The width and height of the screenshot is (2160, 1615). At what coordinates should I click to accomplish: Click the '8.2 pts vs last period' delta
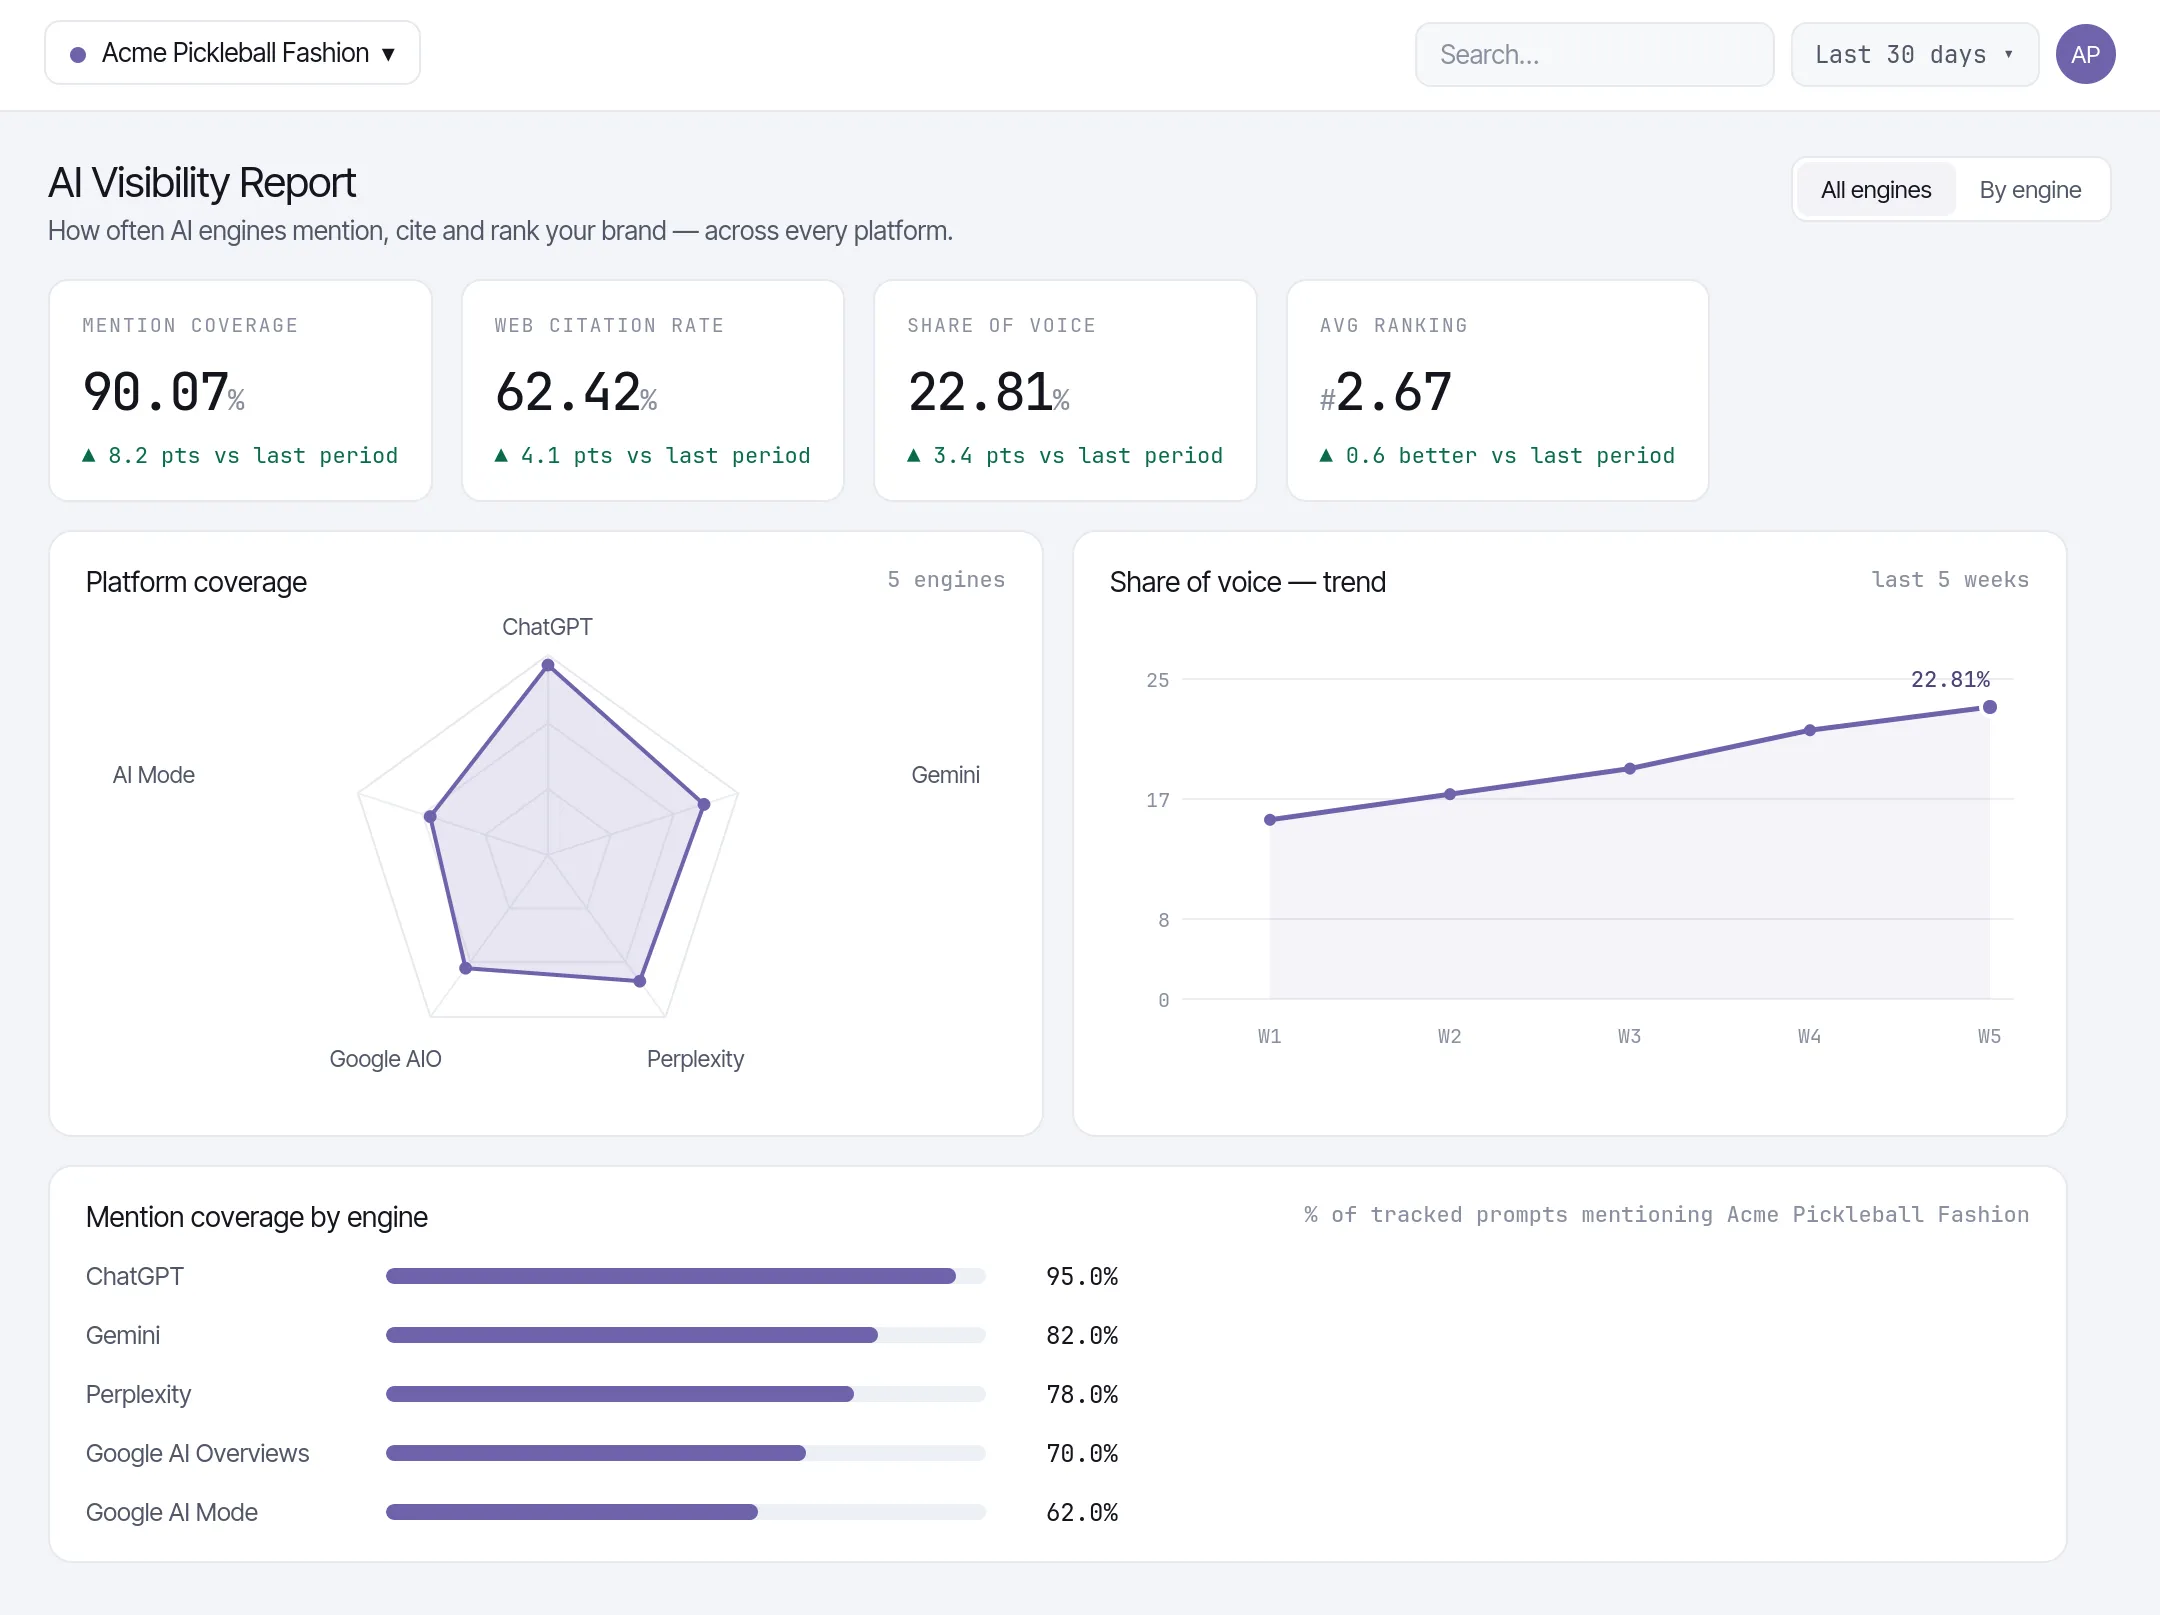pos(240,455)
